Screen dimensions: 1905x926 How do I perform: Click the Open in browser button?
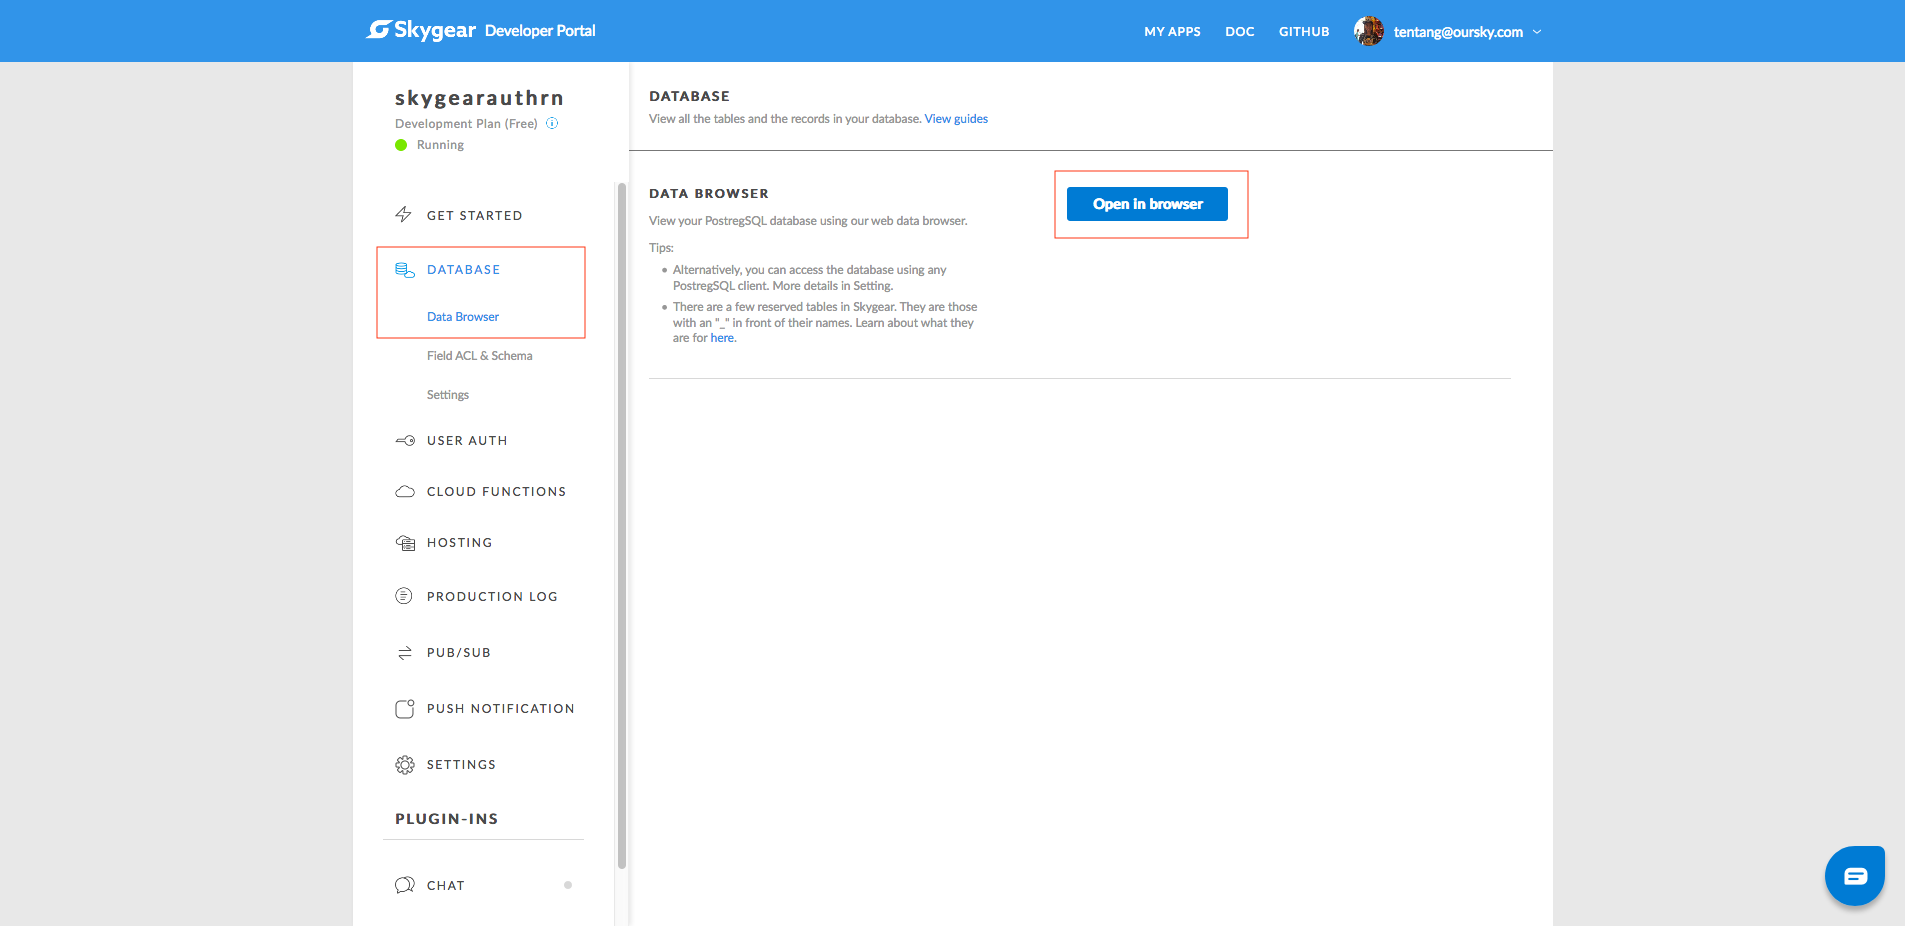pyautogui.click(x=1147, y=204)
